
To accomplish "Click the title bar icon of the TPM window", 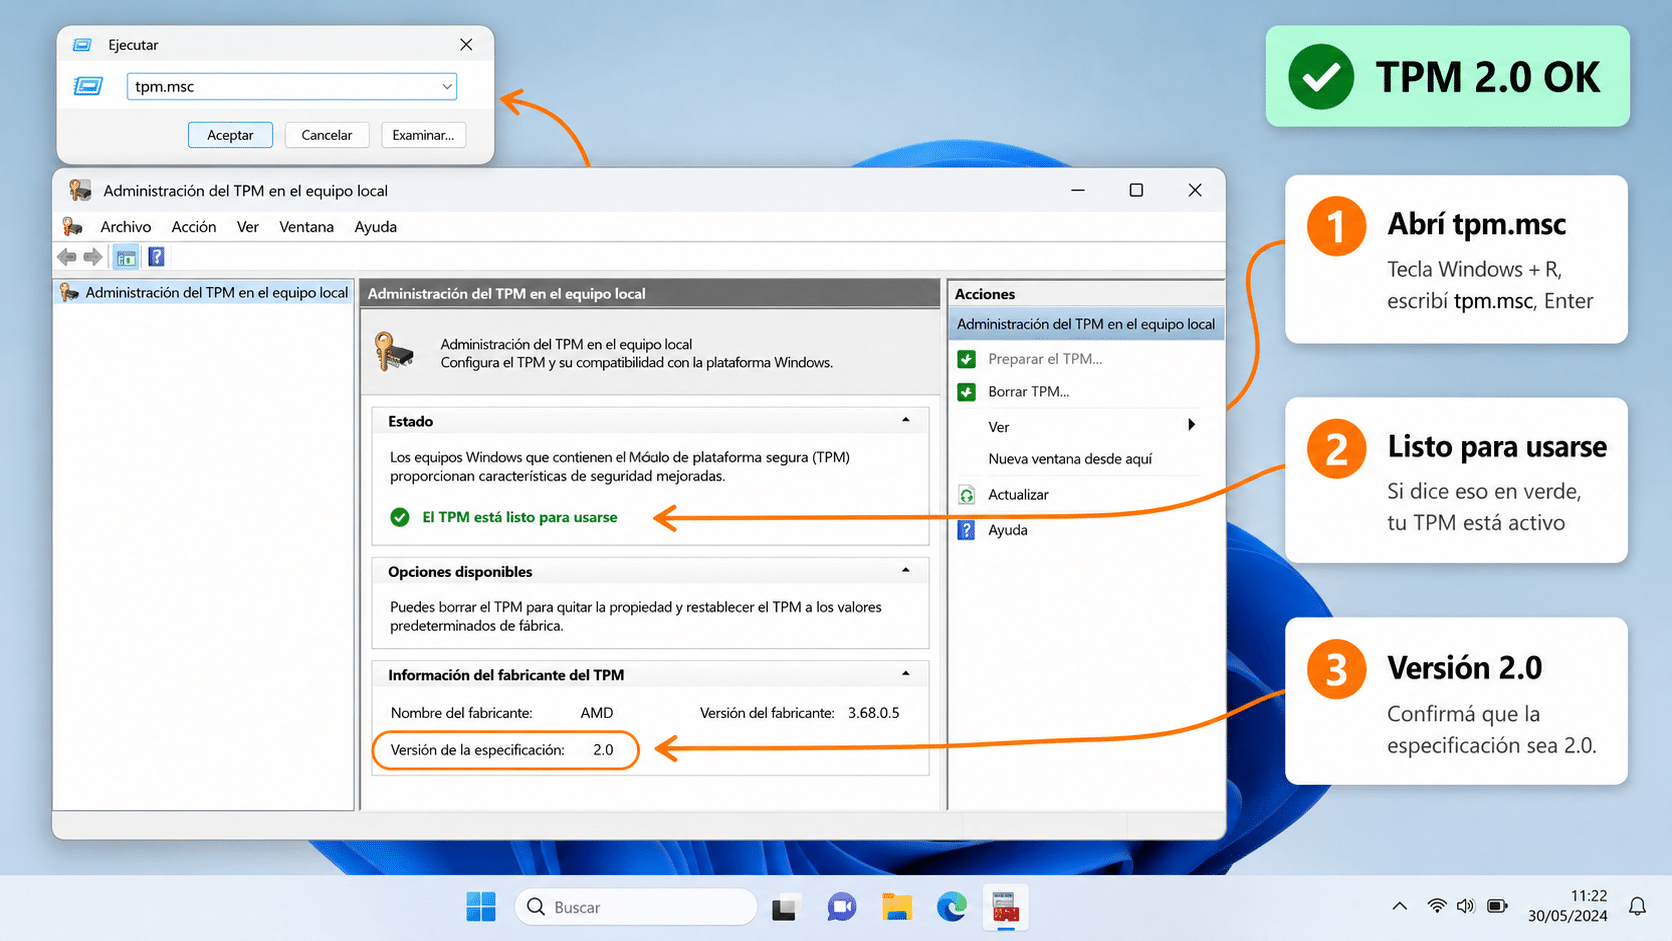I will pos(80,190).
